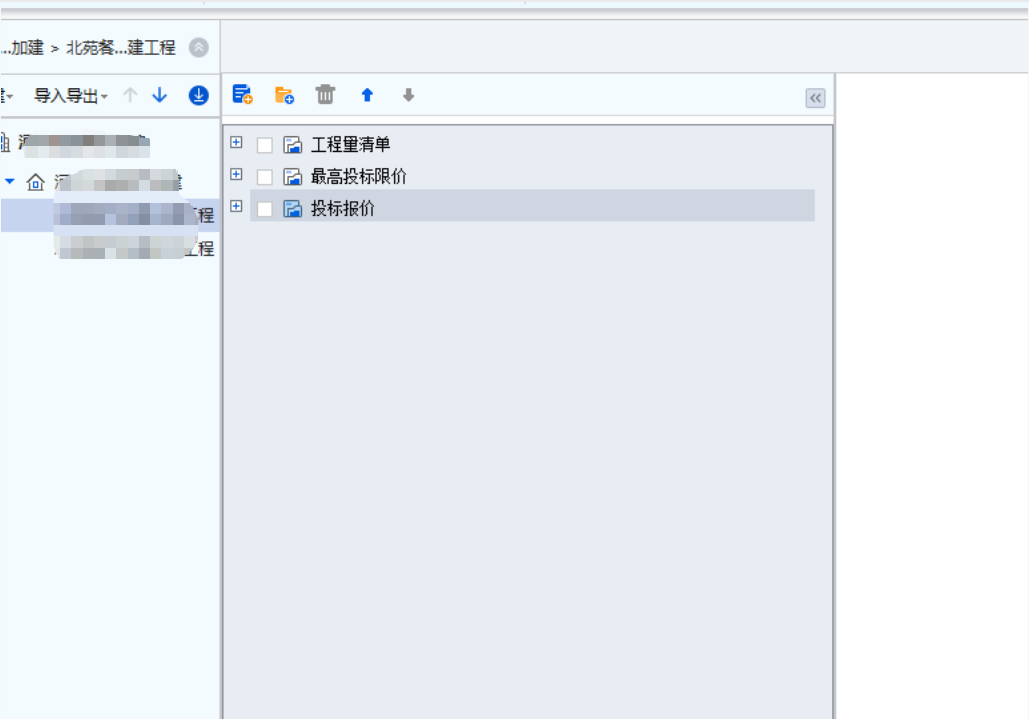
Task: Click the gray move down arrow
Action: pos(408,95)
